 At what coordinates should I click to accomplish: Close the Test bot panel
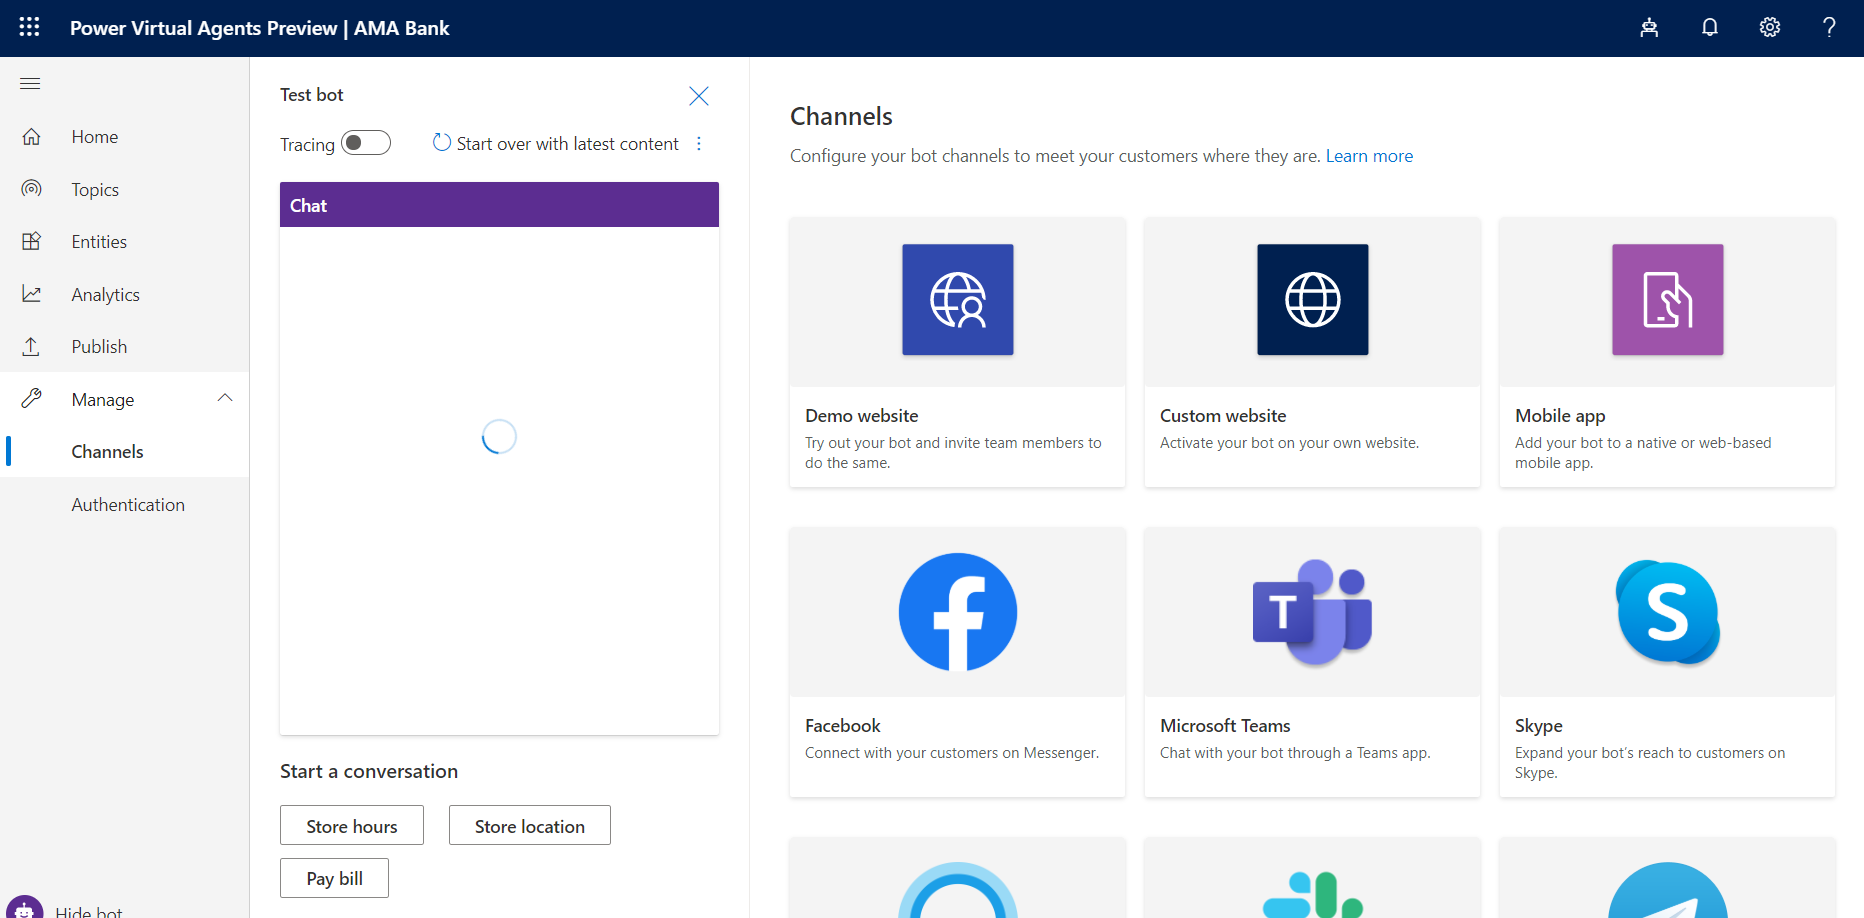[x=698, y=96]
